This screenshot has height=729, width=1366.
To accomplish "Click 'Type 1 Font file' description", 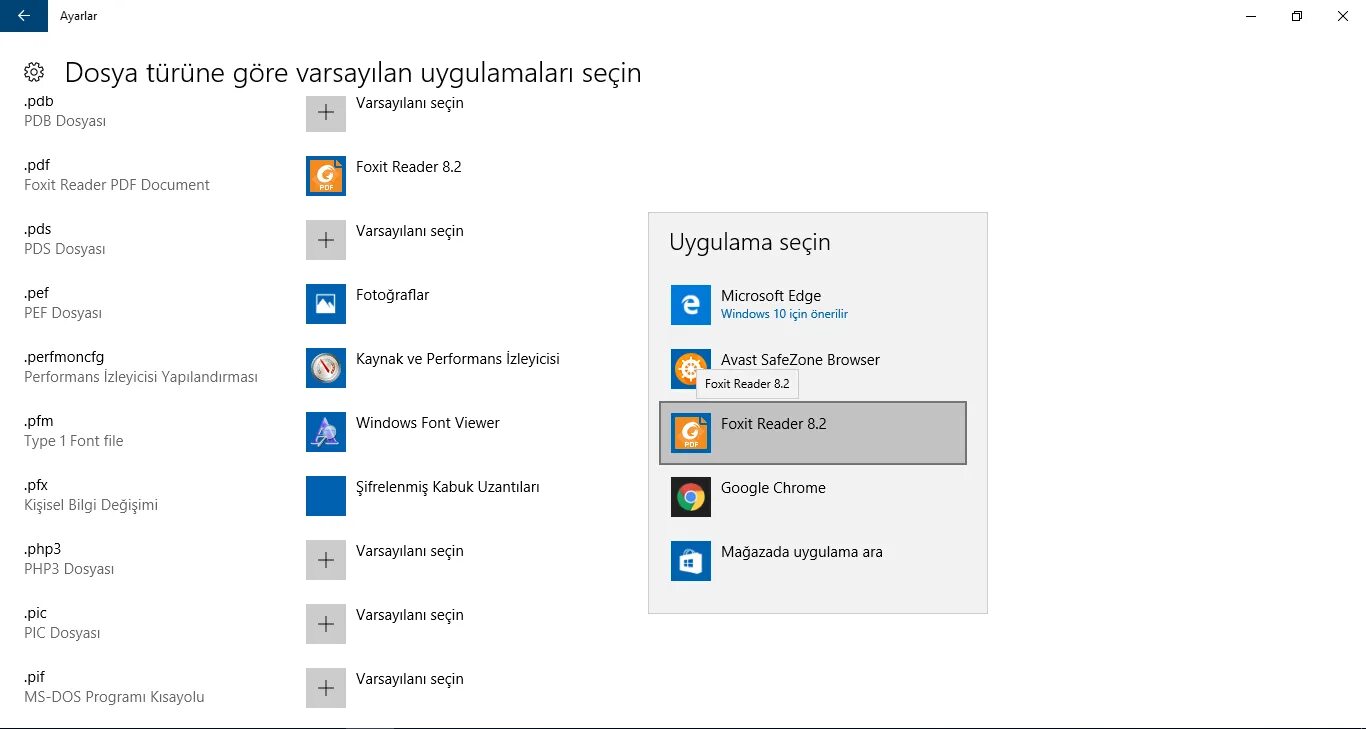I will (74, 441).
